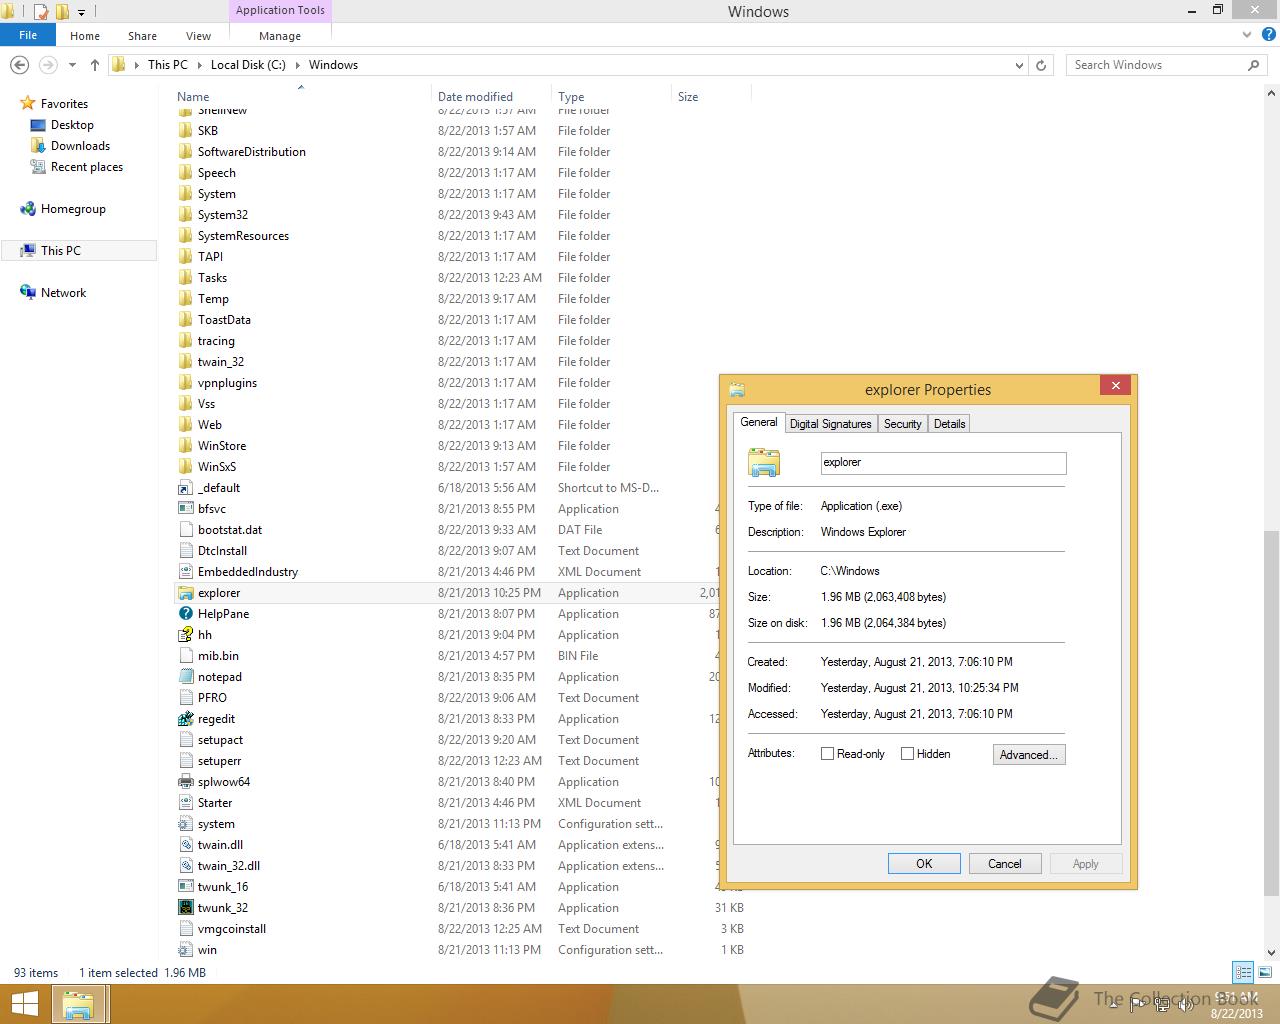
Task: Open File Explorer from the taskbar
Action: [78, 1004]
